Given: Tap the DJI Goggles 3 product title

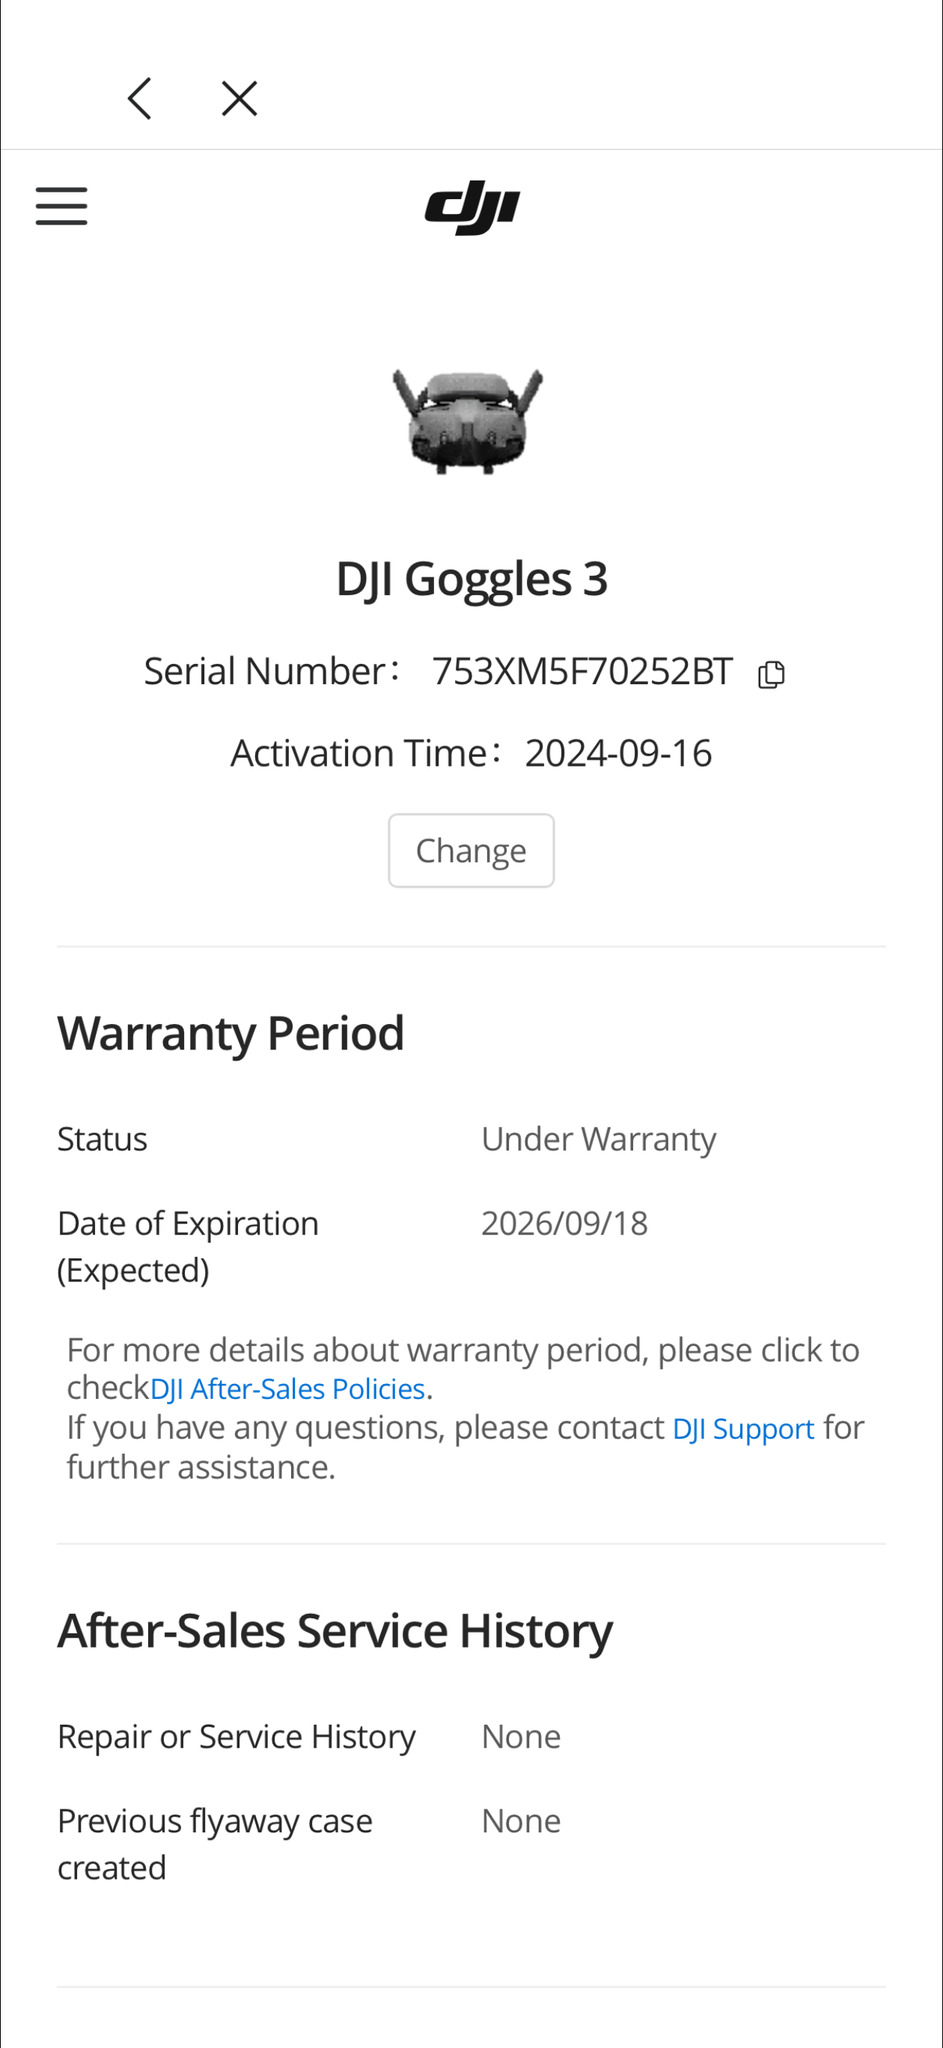Looking at the screenshot, I should tap(471, 579).
